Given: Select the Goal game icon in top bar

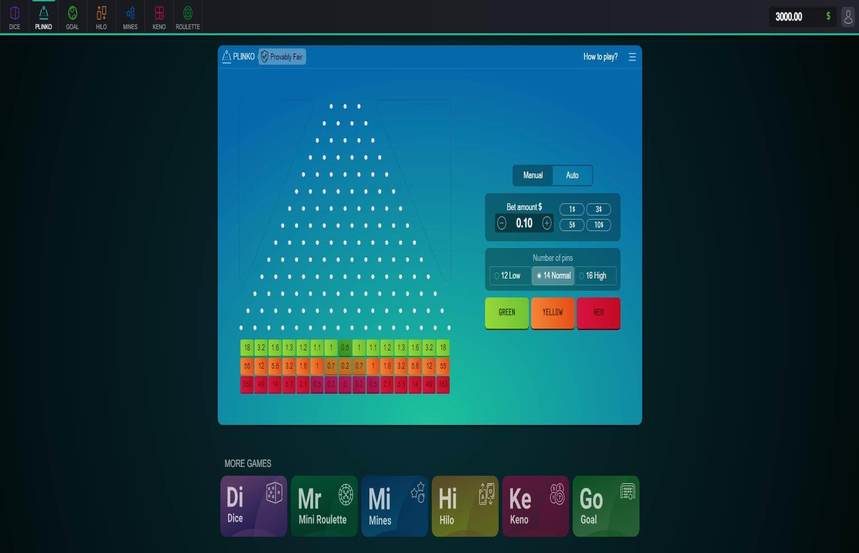Looking at the screenshot, I should pyautogui.click(x=72, y=17).
